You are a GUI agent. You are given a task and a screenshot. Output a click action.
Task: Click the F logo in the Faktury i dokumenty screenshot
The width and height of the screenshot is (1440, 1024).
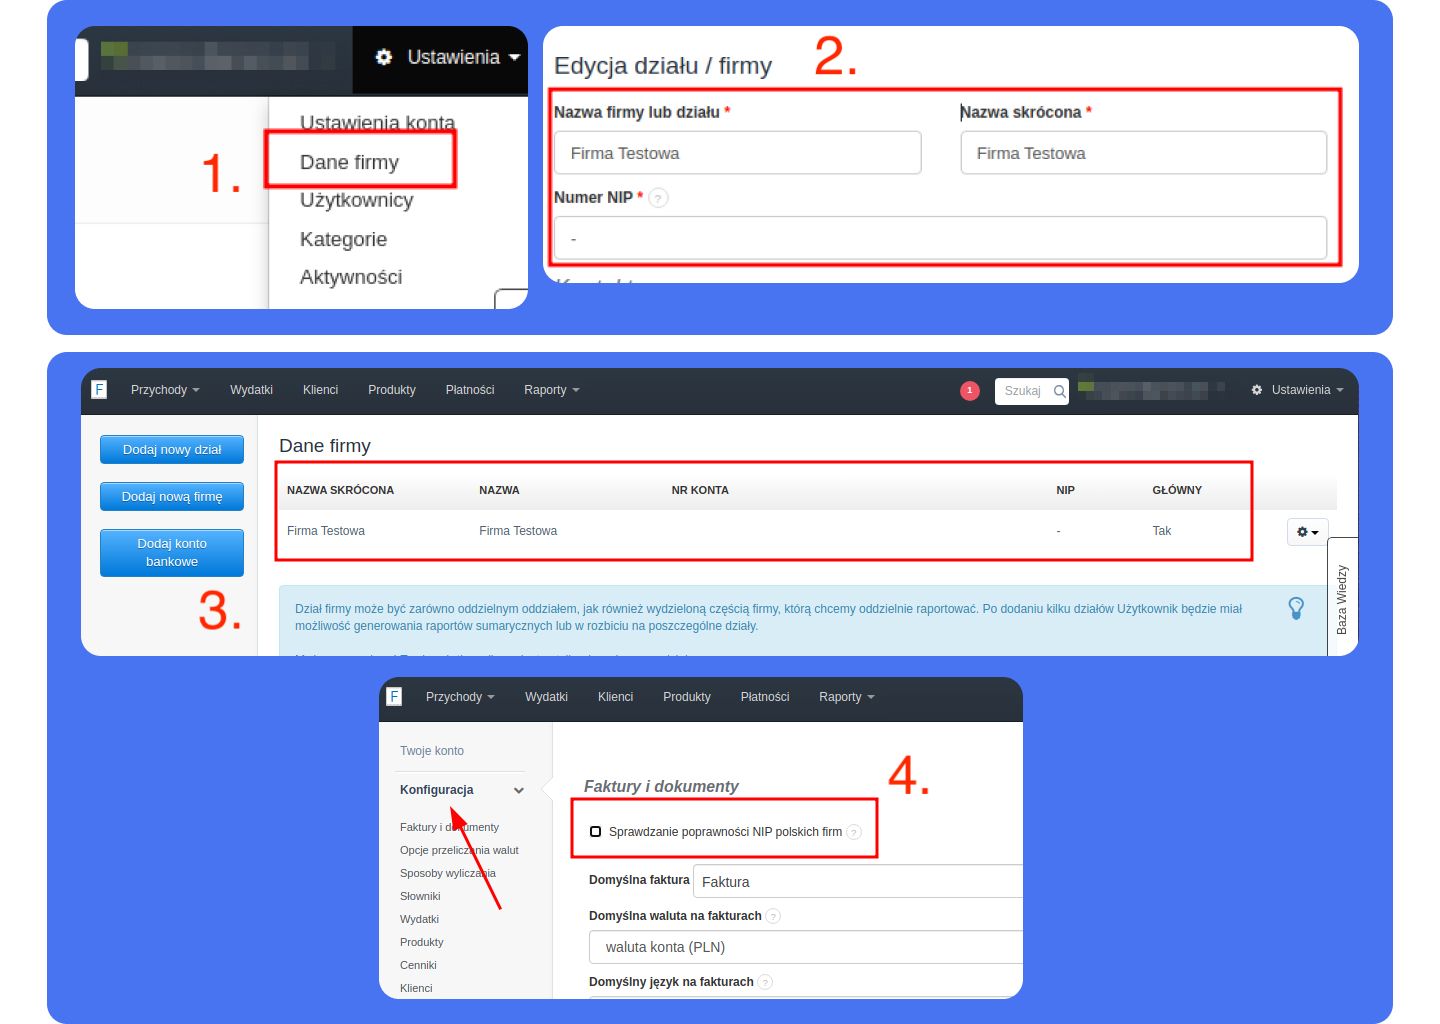click(394, 697)
